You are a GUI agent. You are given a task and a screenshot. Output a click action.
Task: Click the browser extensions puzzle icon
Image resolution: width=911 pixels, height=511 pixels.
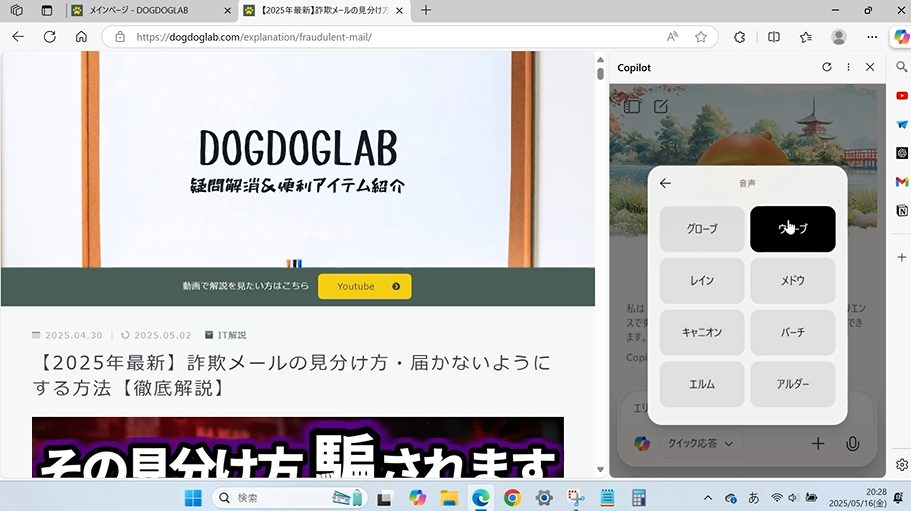click(x=740, y=36)
